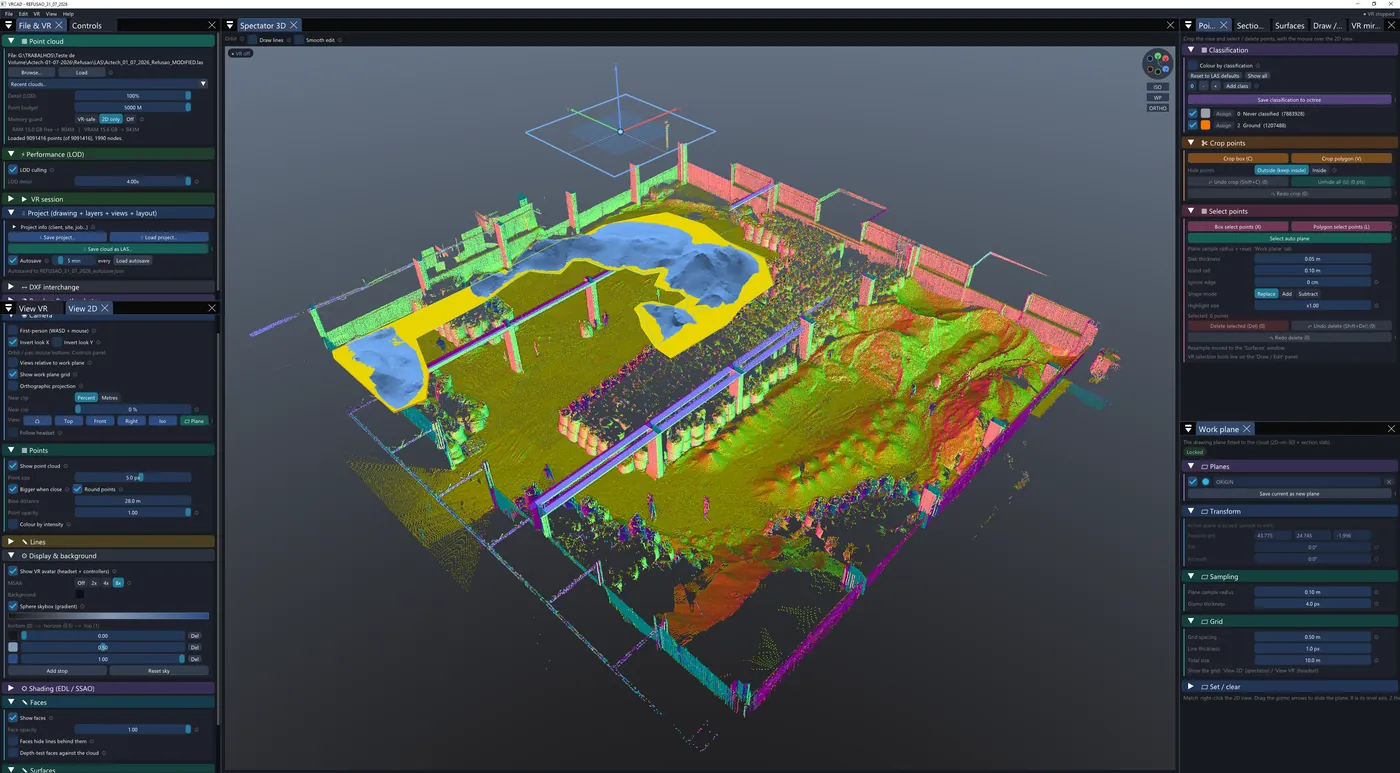The width and height of the screenshot is (1400, 773).
Task: Open the Spectator 3D panel dock menu triangle
Action: pos(230,25)
